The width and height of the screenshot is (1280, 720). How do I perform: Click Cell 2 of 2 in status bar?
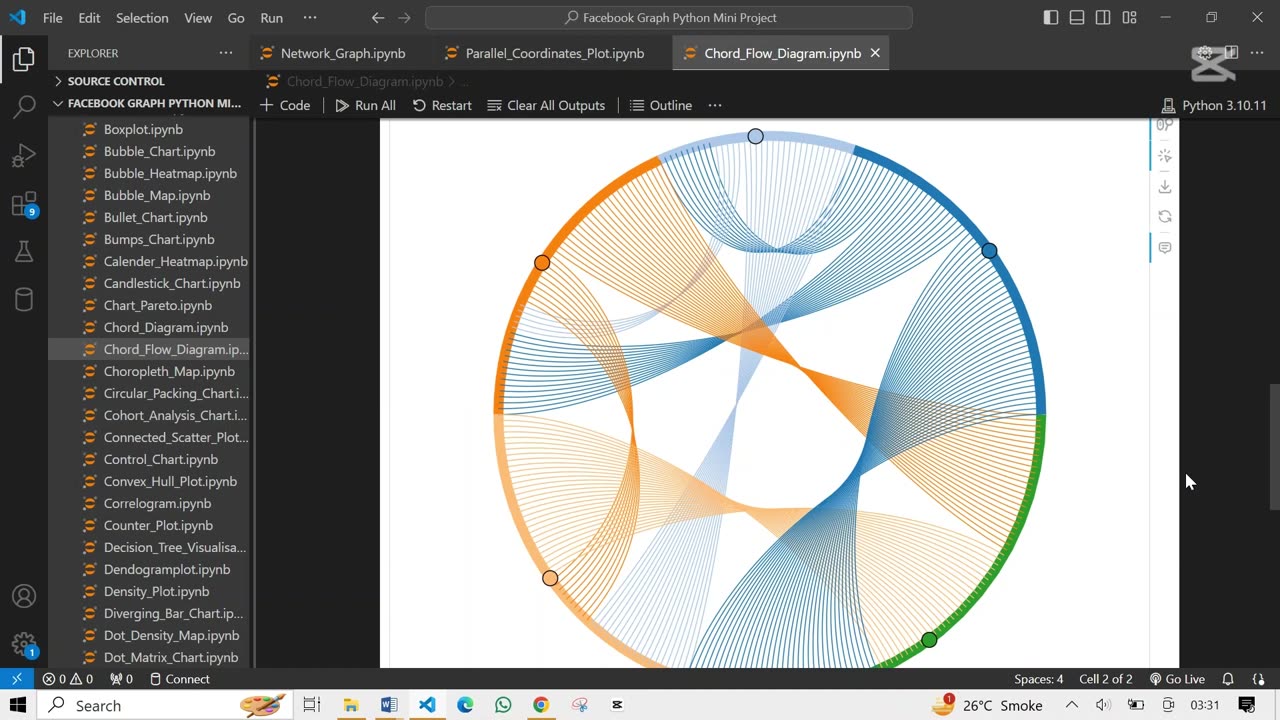click(x=1106, y=679)
